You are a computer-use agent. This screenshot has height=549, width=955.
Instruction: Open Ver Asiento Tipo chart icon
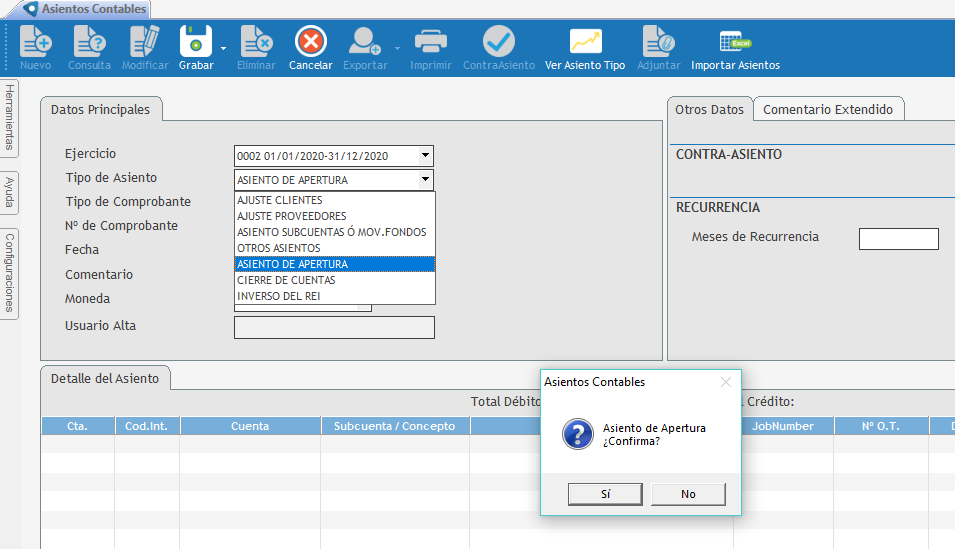pyautogui.click(x=585, y=42)
